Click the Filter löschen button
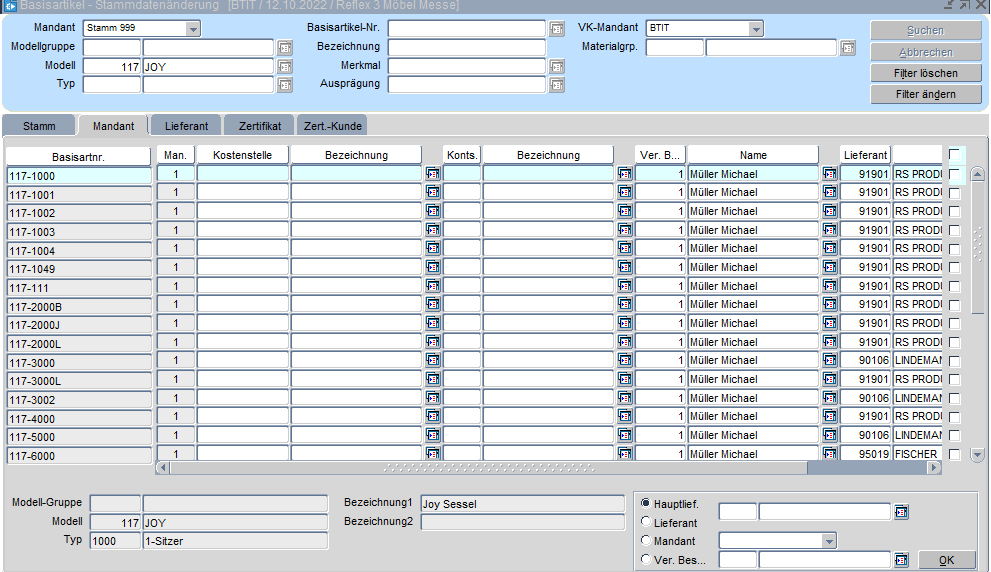 [925, 73]
